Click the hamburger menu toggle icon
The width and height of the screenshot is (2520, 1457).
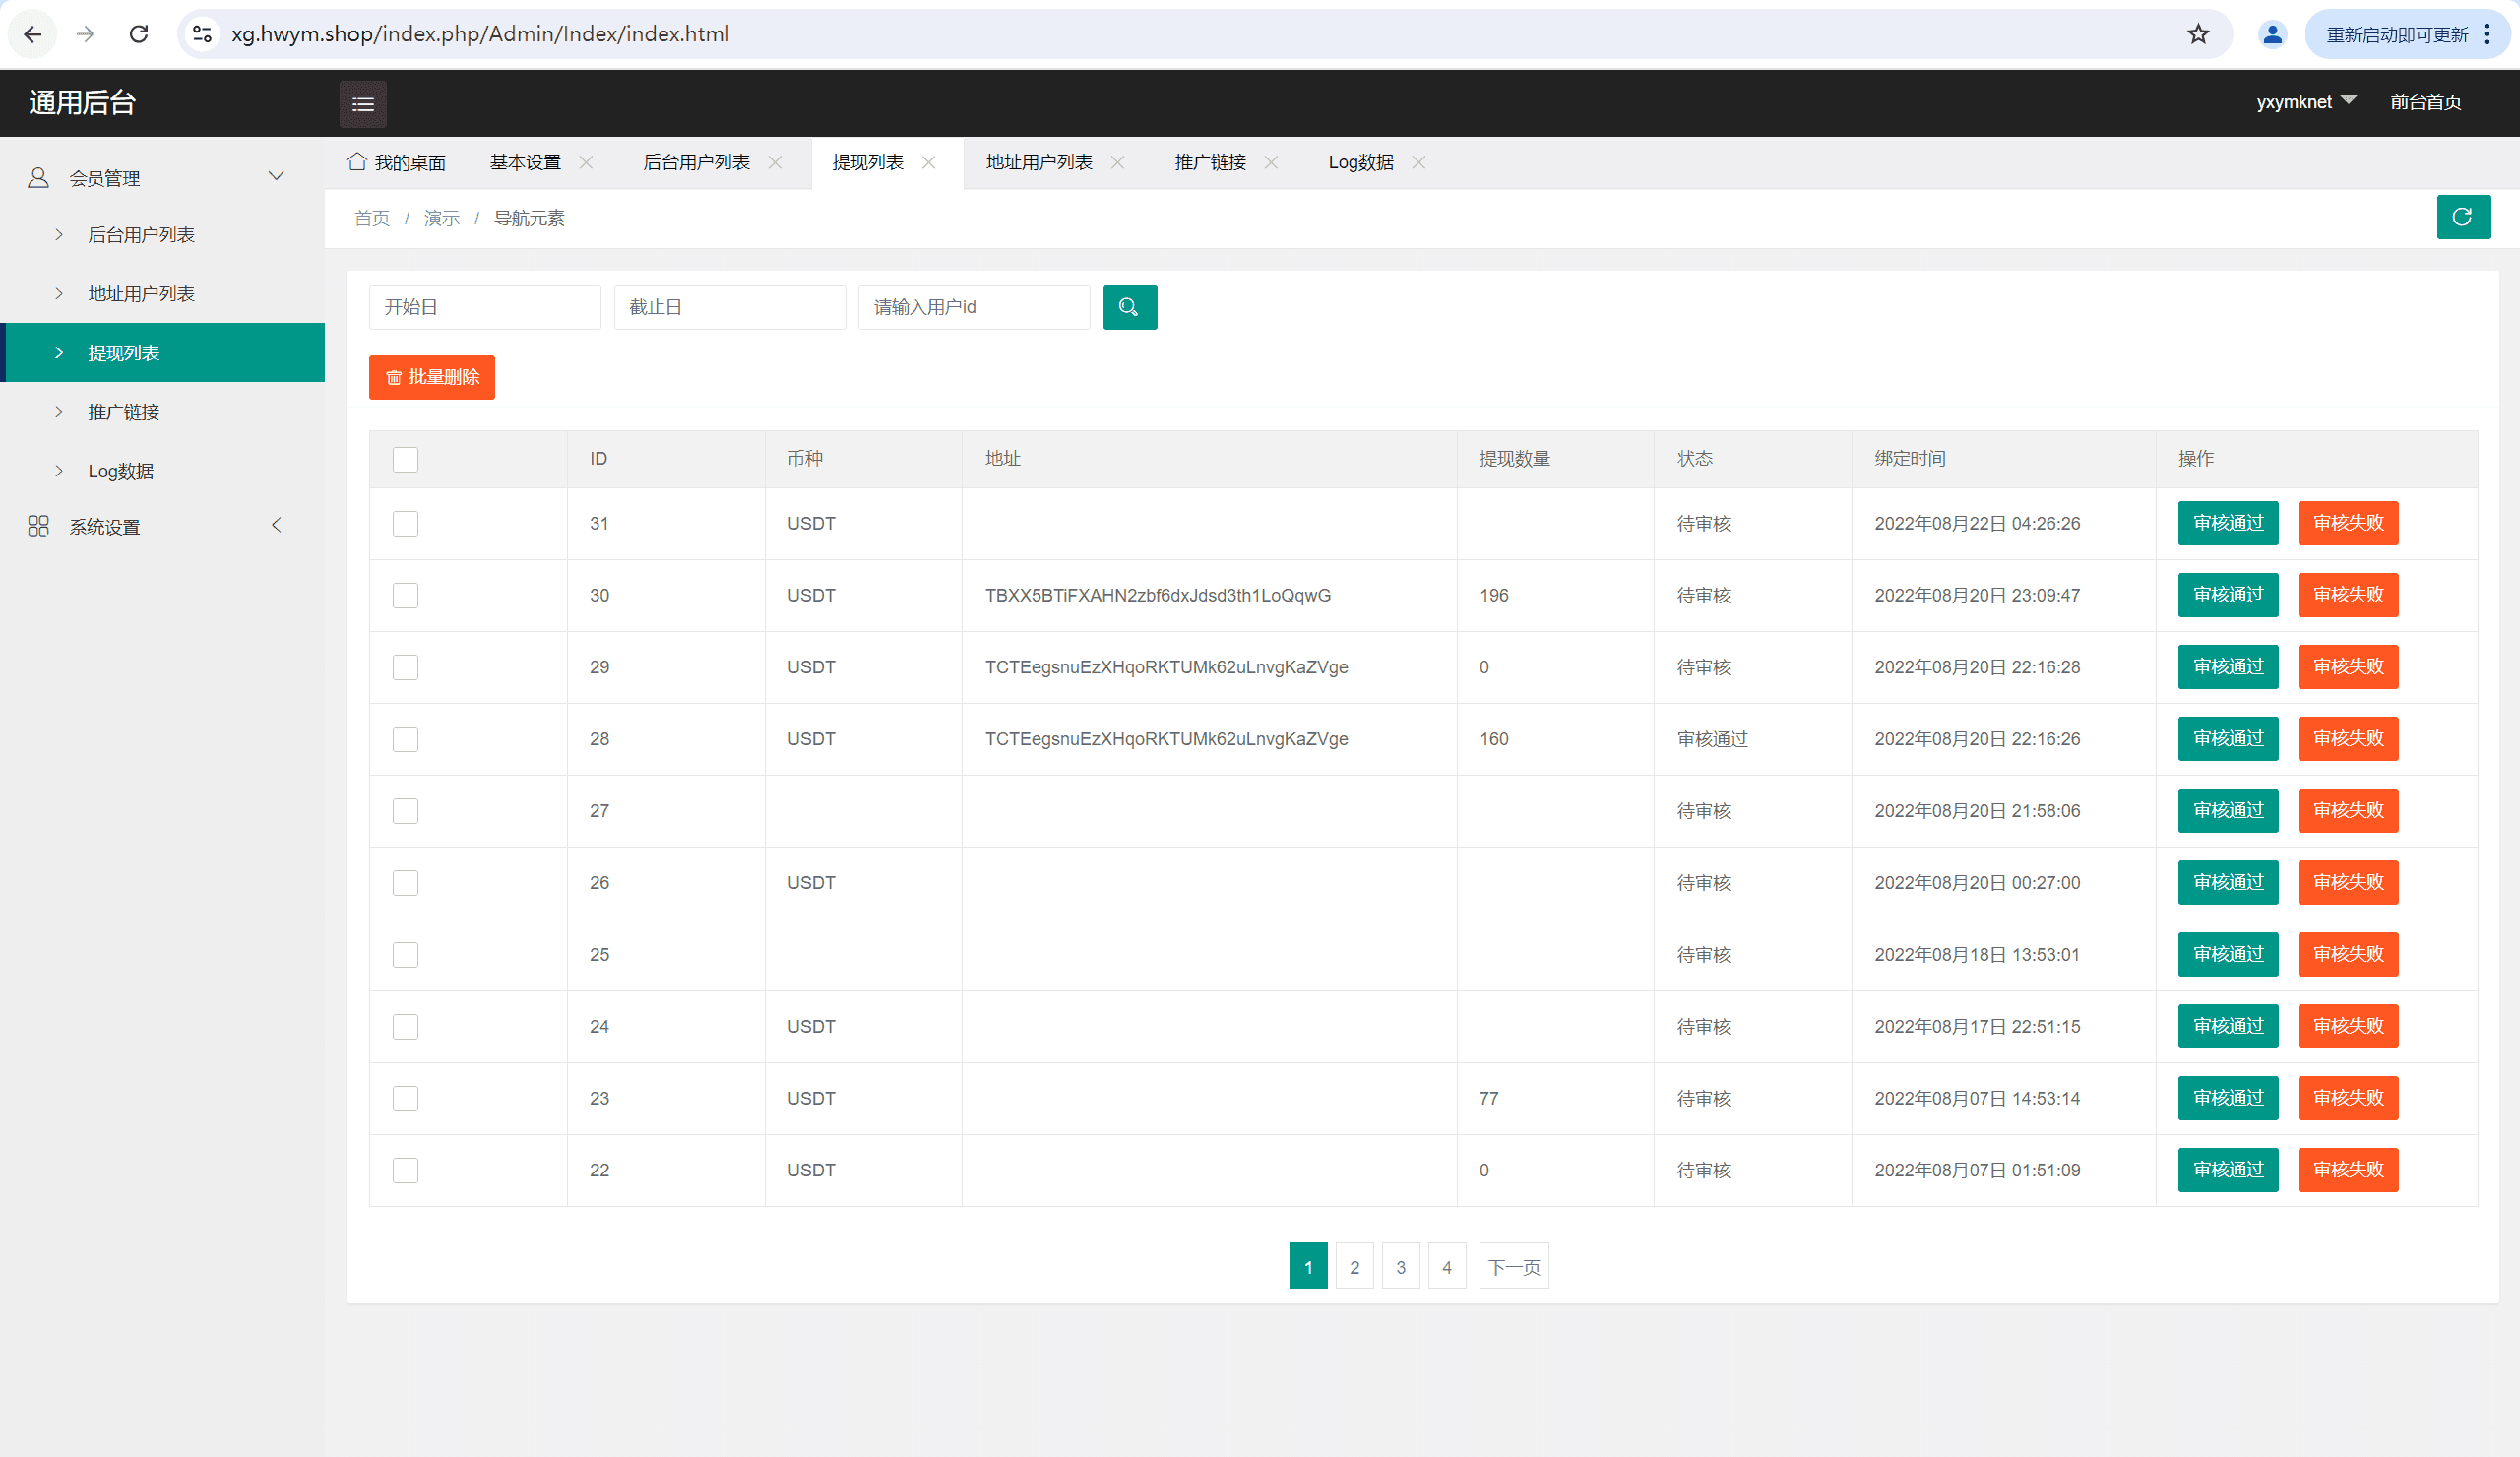click(x=363, y=104)
